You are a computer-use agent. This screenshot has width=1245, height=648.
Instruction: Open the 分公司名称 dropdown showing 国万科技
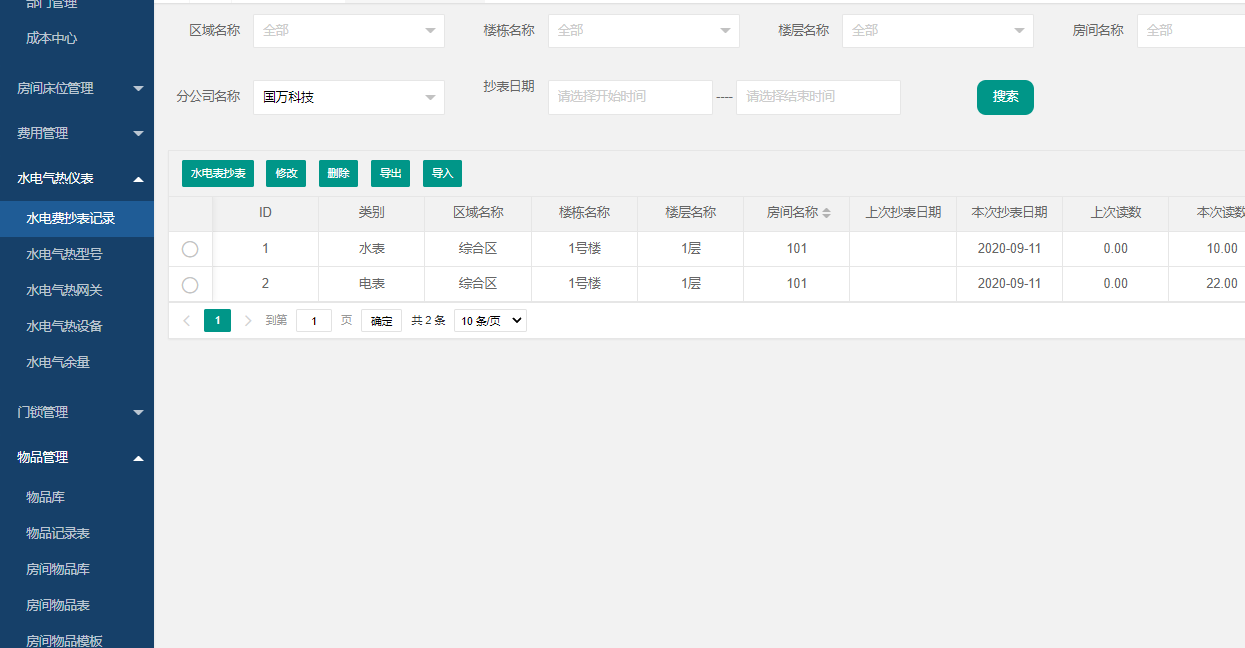pyautogui.click(x=348, y=98)
